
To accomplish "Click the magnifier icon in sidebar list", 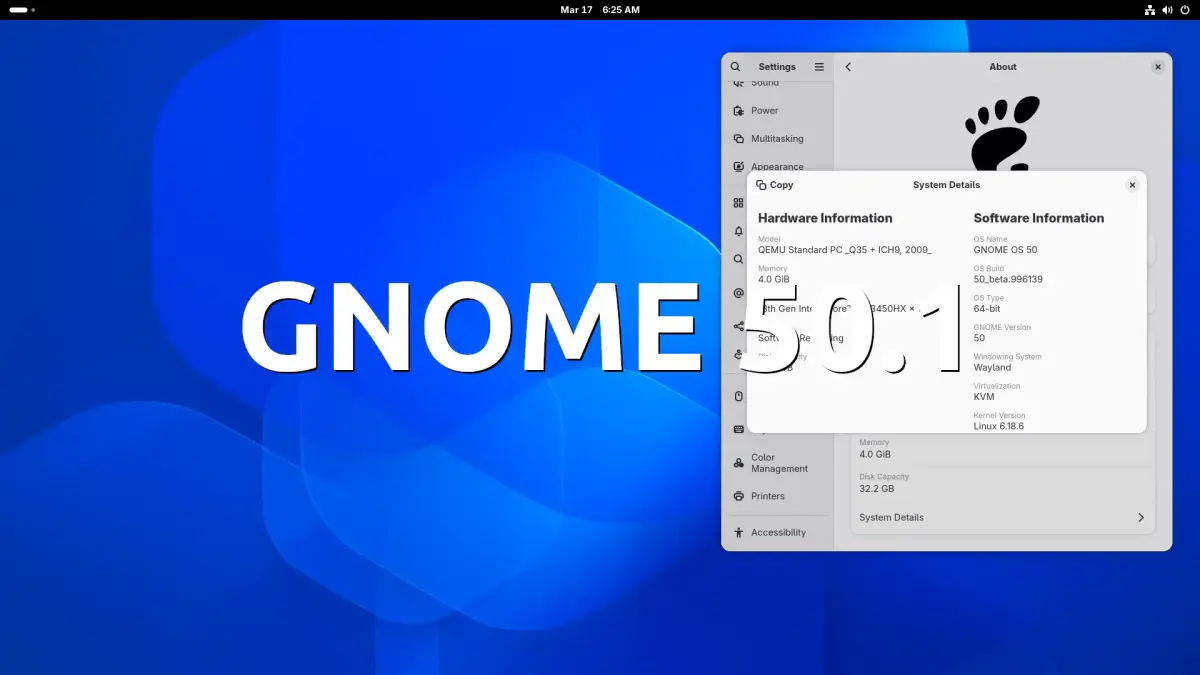I will click(739, 259).
